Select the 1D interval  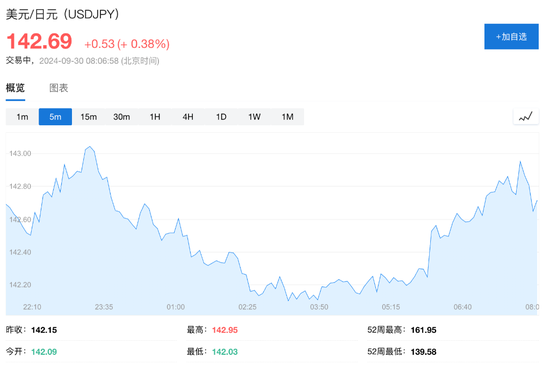coord(221,117)
